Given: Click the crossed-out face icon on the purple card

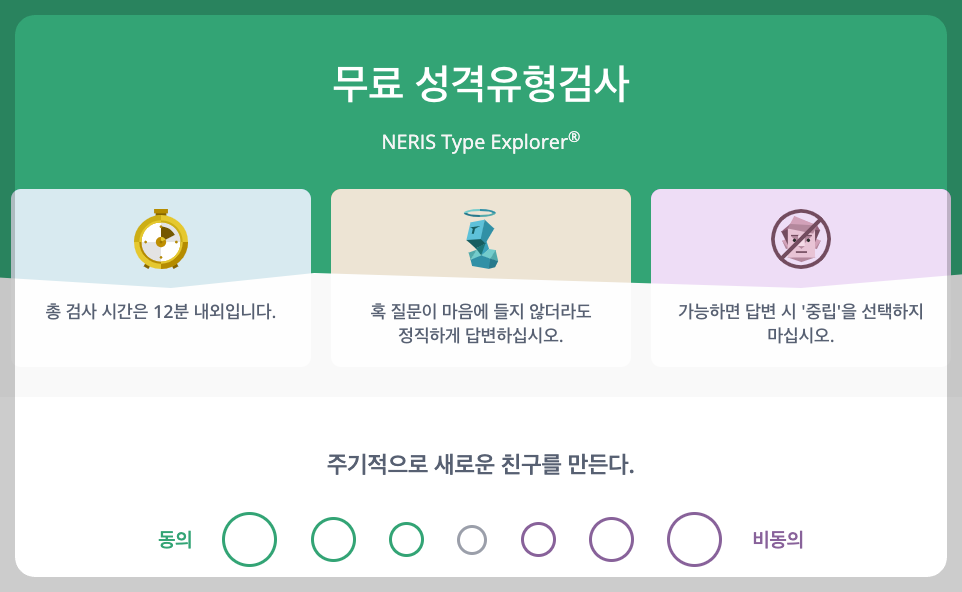Looking at the screenshot, I should click(x=800, y=238).
